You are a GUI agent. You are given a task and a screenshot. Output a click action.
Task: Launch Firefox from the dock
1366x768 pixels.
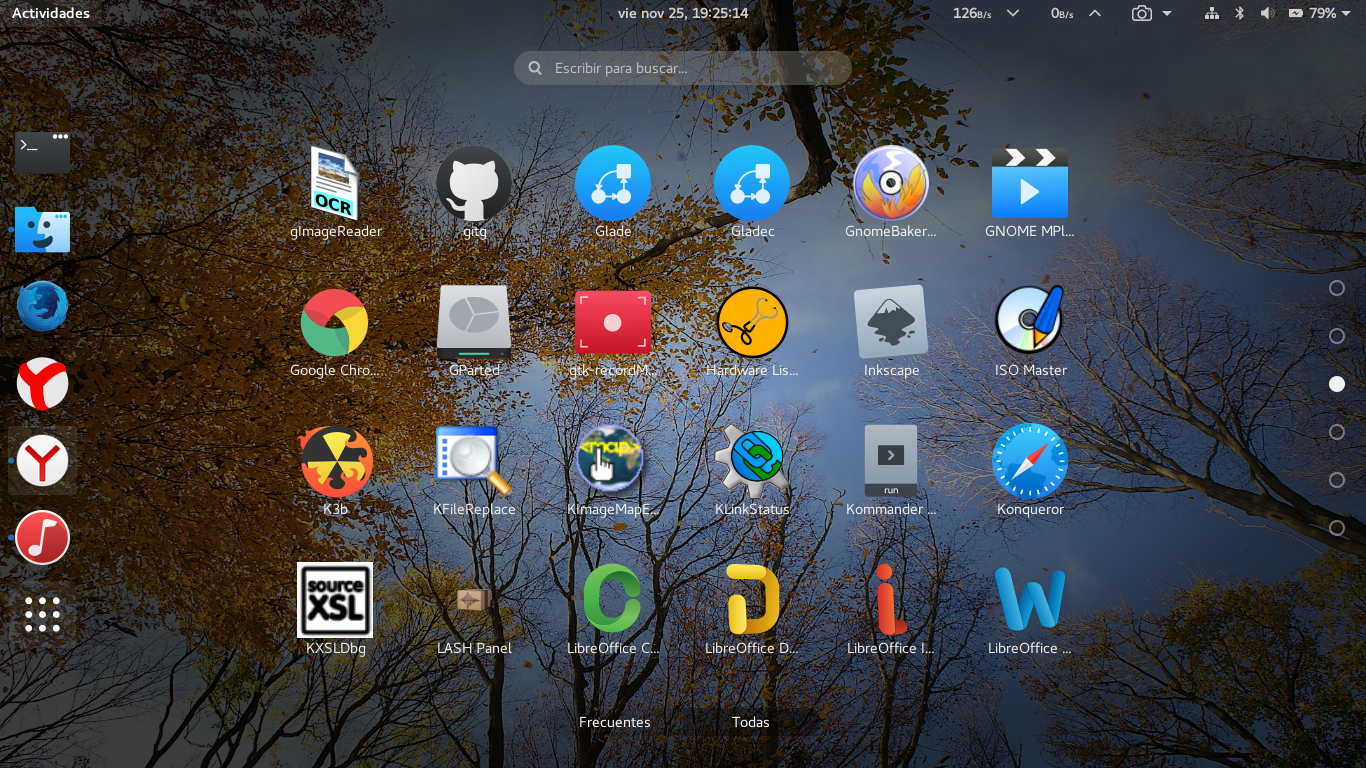point(42,307)
